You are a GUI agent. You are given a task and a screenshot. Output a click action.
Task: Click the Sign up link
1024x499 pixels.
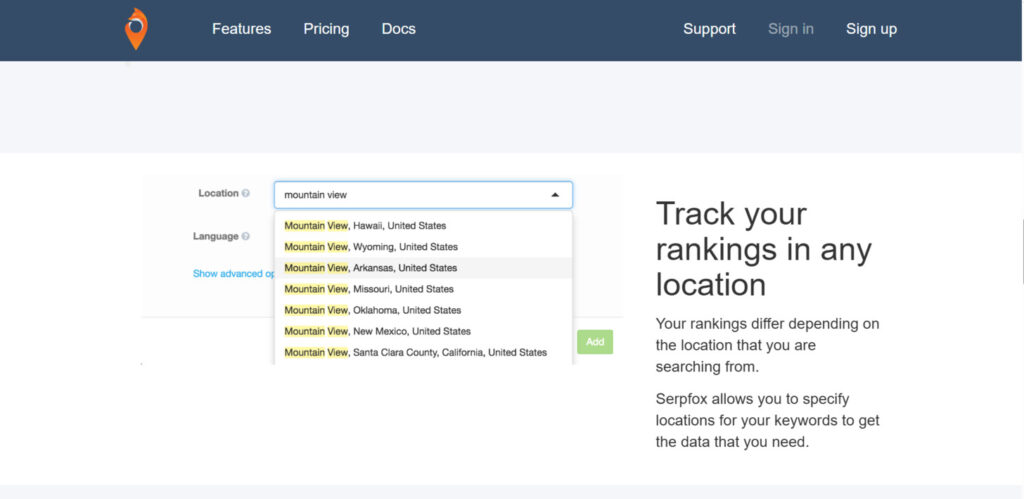(x=871, y=29)
